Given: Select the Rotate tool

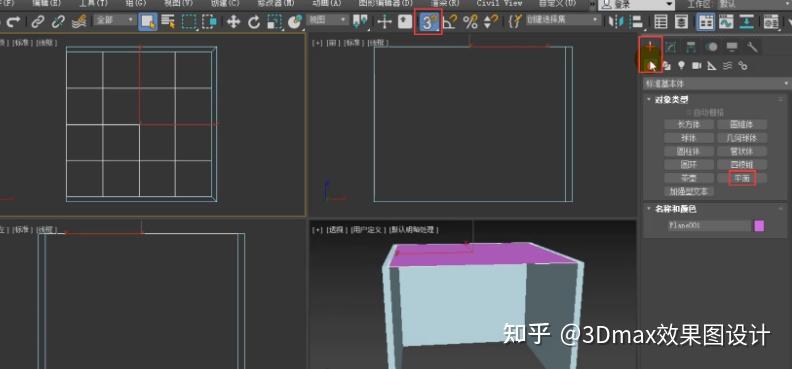Looking at the screenshot, I should (254, 22).
